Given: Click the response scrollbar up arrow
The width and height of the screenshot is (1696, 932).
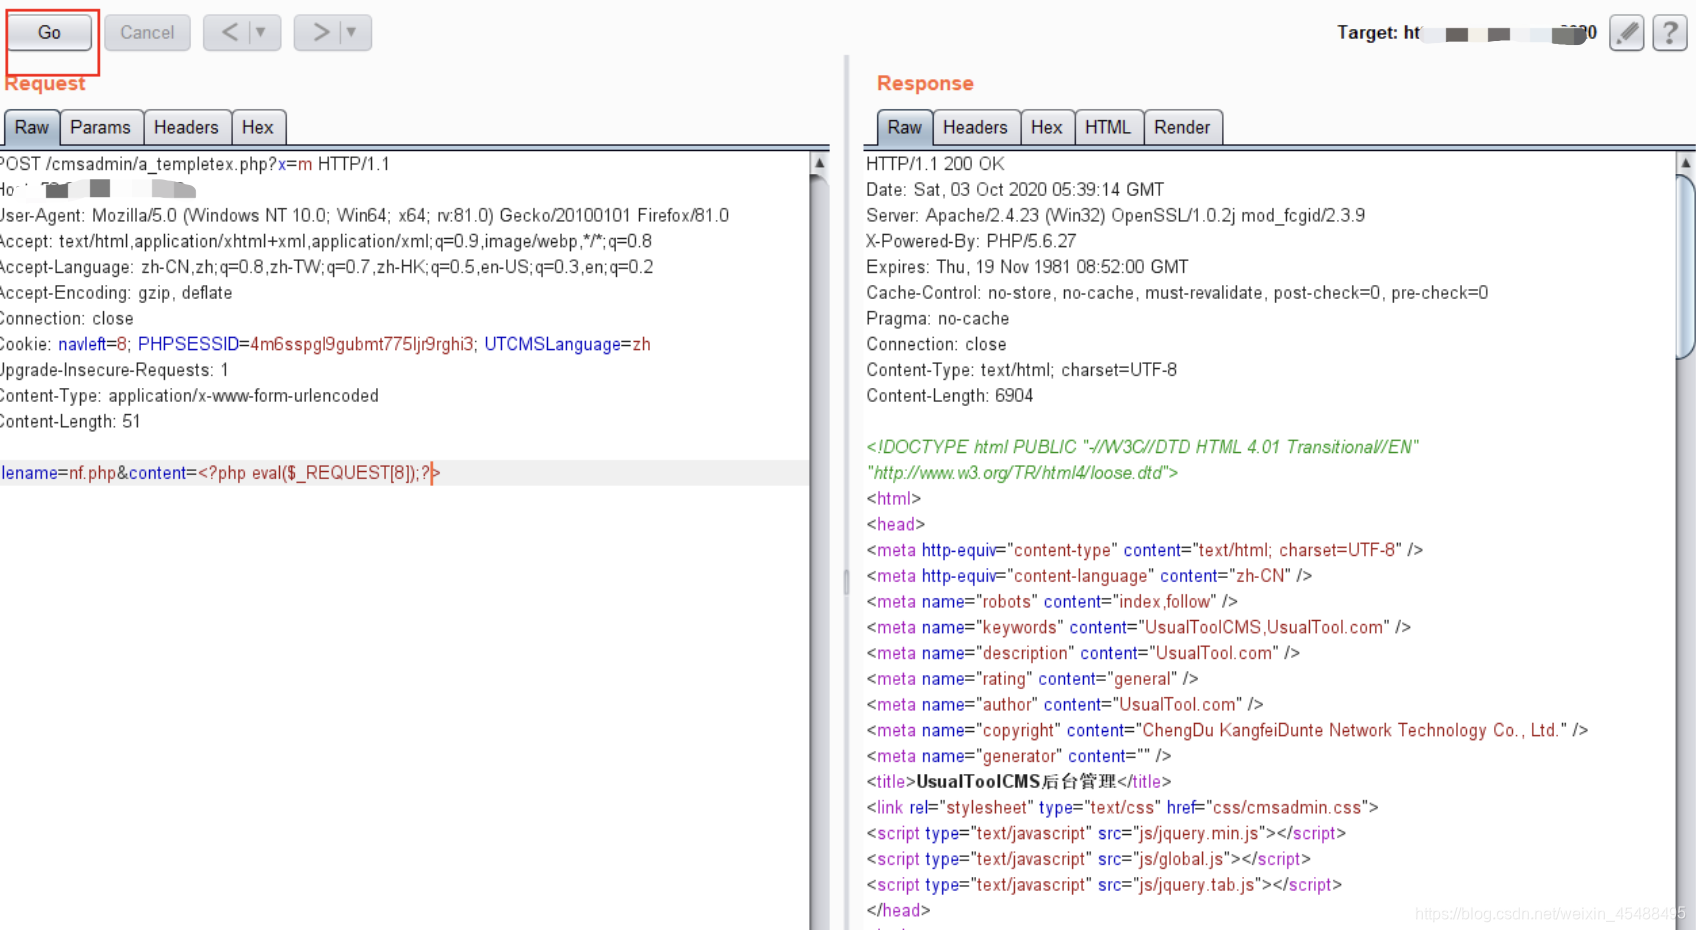Looking at the screenshot, I should coord(1686,163).
